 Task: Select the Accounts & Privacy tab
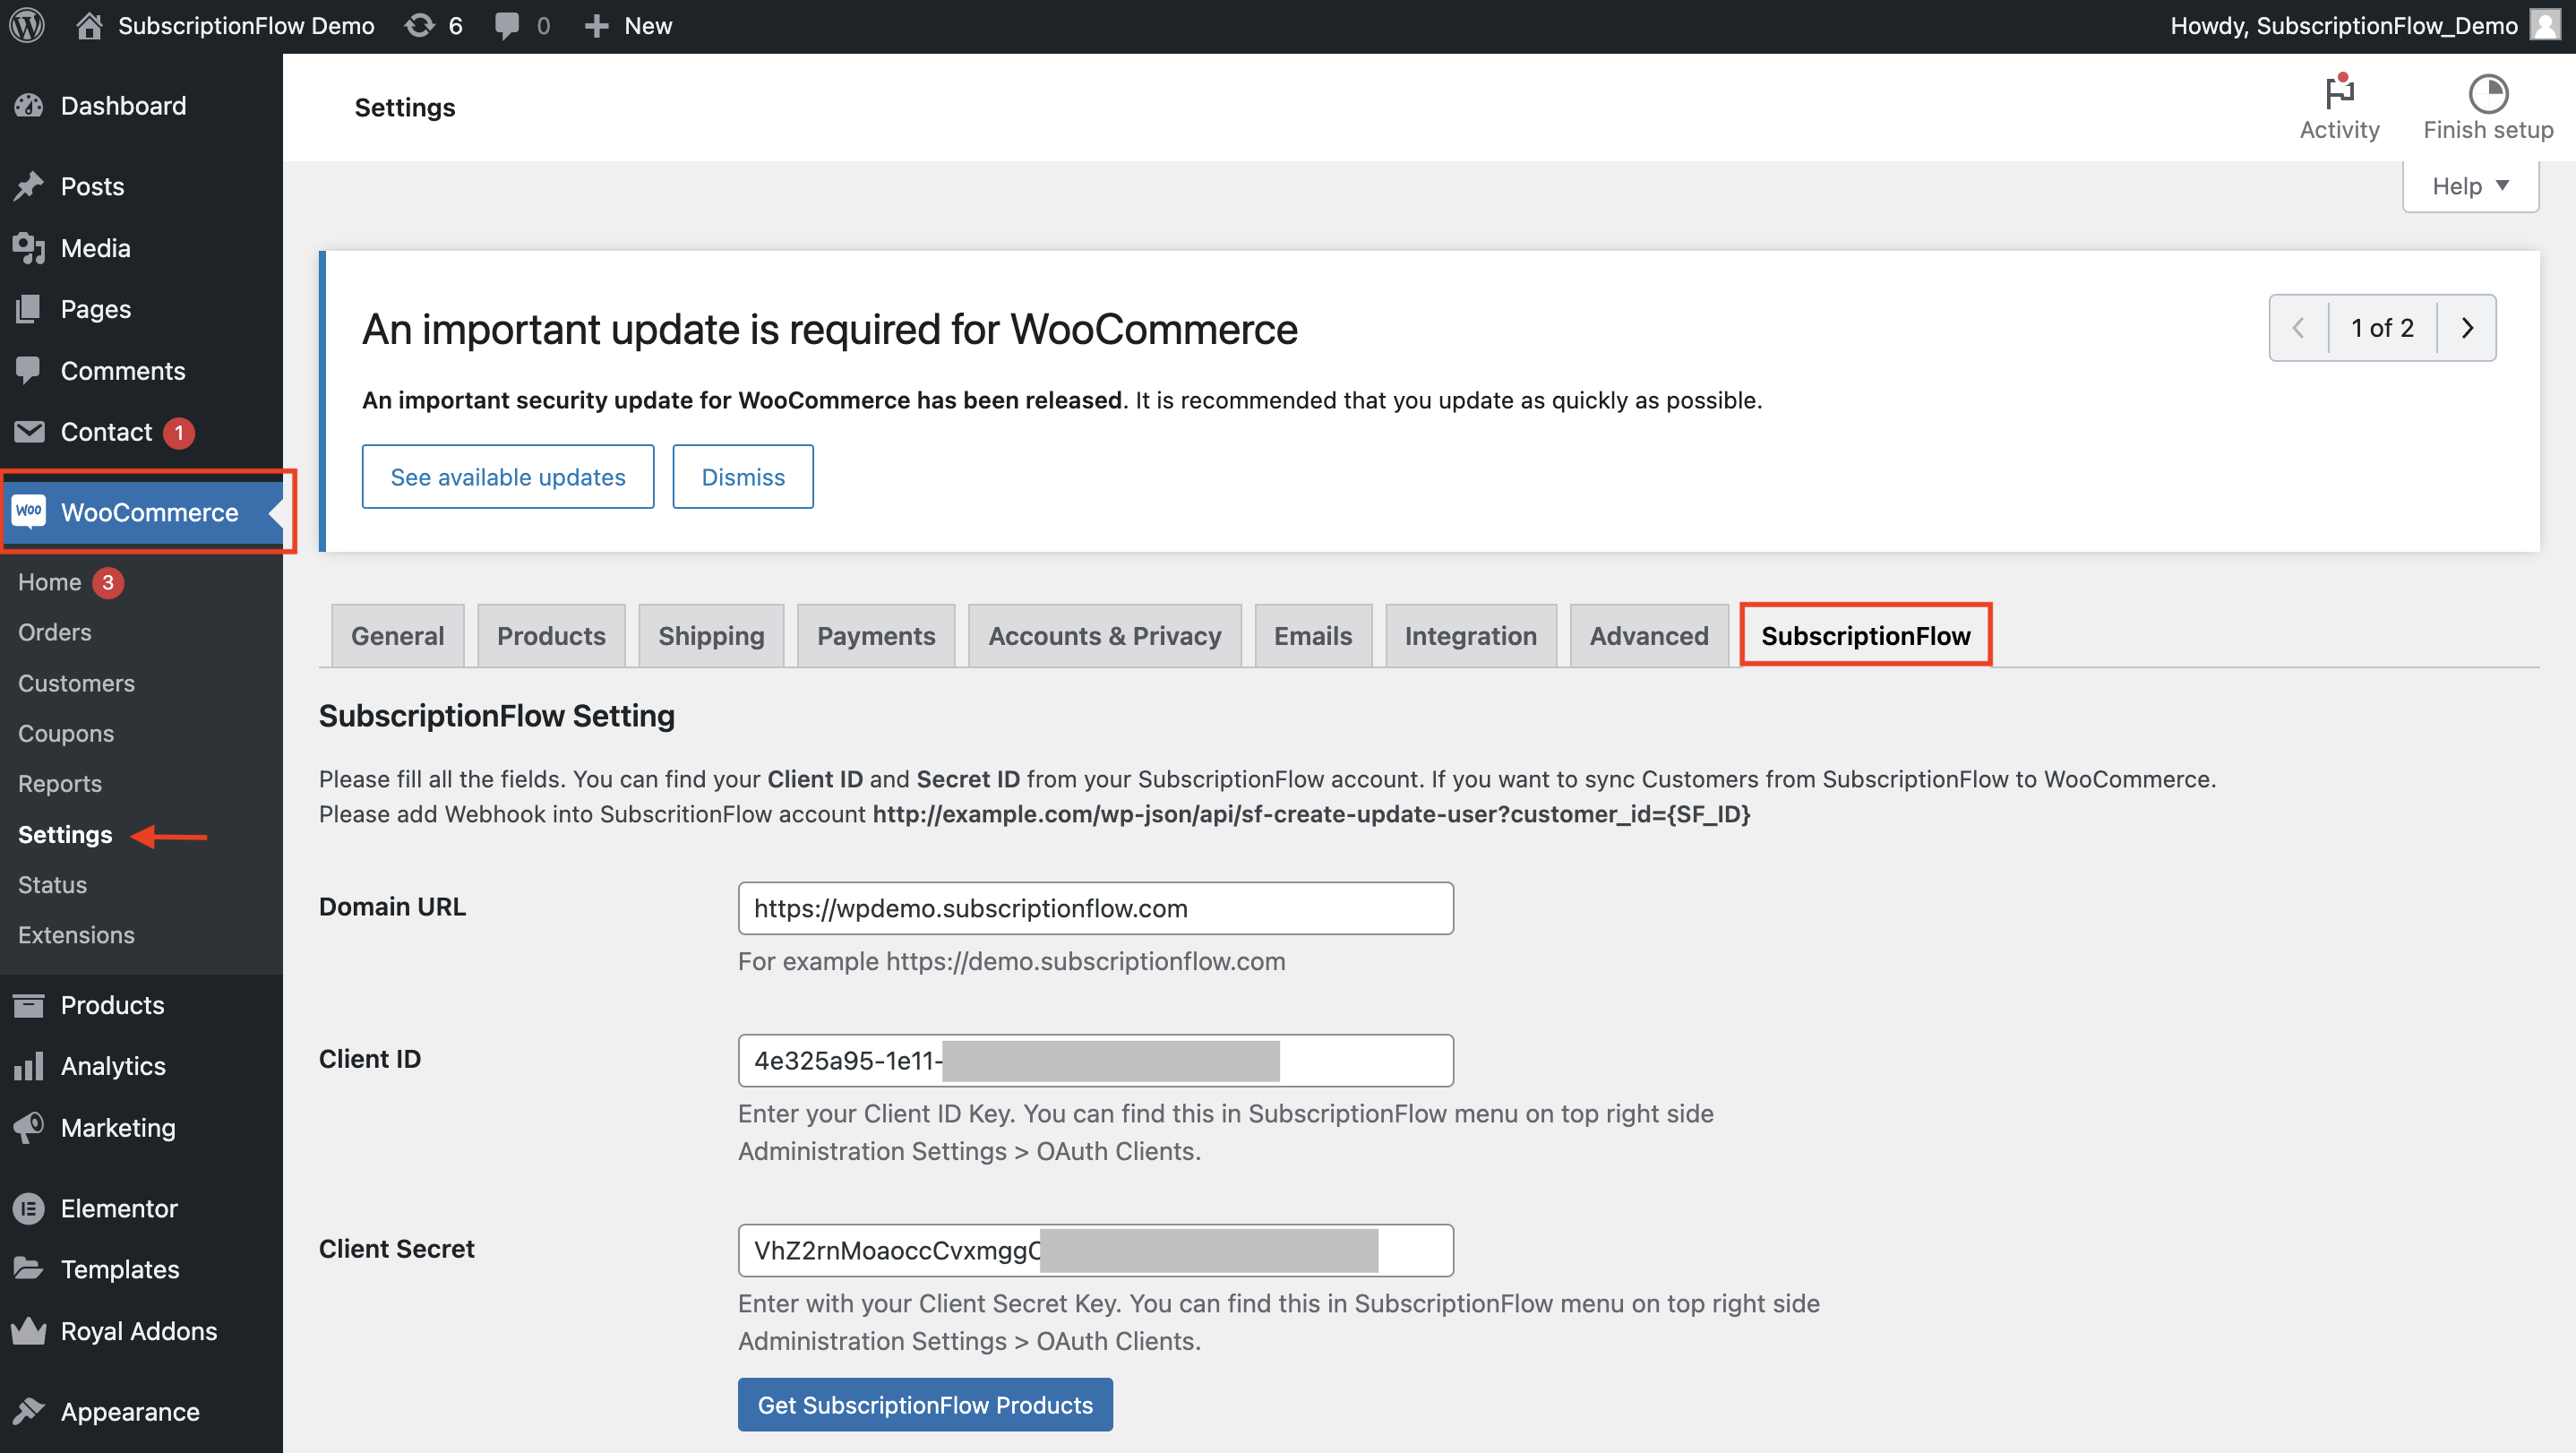click(1104, 636)
